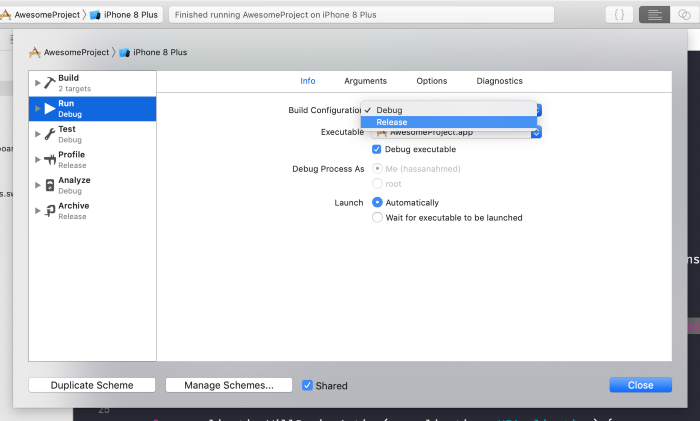This screenshot has height=421, width=700.
Task: Click the code snippet library braces button
Action: [x=619, y=15]
